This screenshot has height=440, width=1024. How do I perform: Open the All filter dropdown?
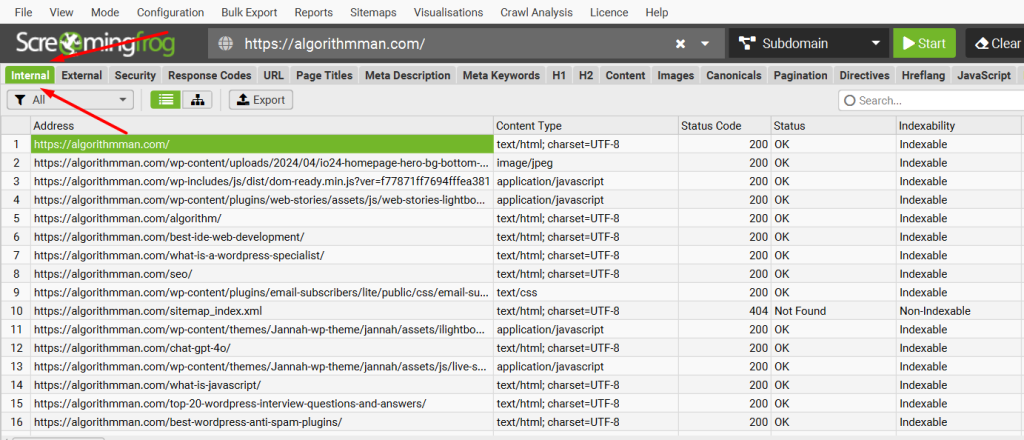(x=70, y=100)
